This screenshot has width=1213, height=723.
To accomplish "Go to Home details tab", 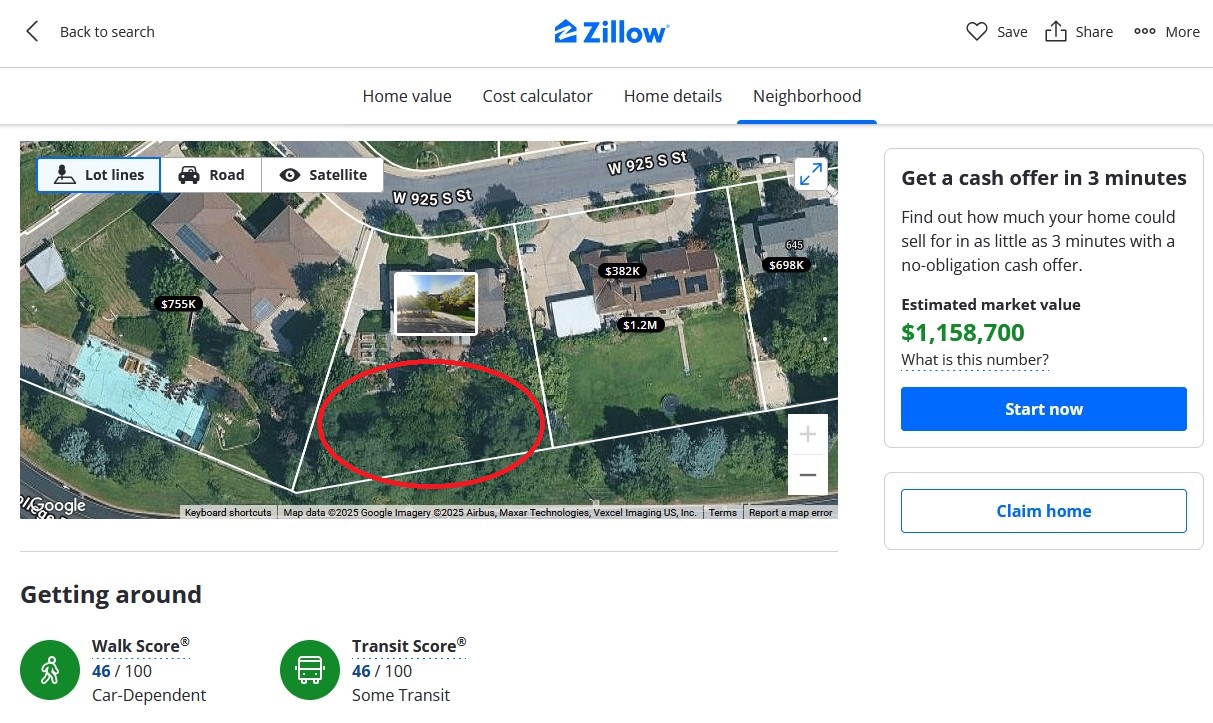I will [x=673, y=96].
